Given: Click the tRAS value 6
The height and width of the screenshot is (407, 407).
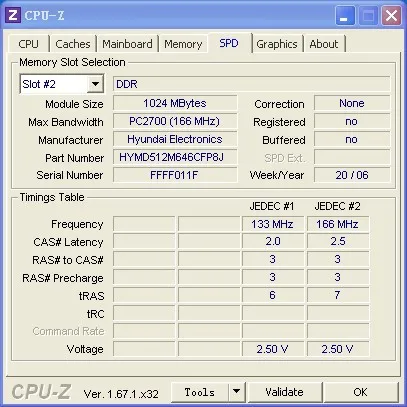Looking at the screenshot, I should [273, 295].
